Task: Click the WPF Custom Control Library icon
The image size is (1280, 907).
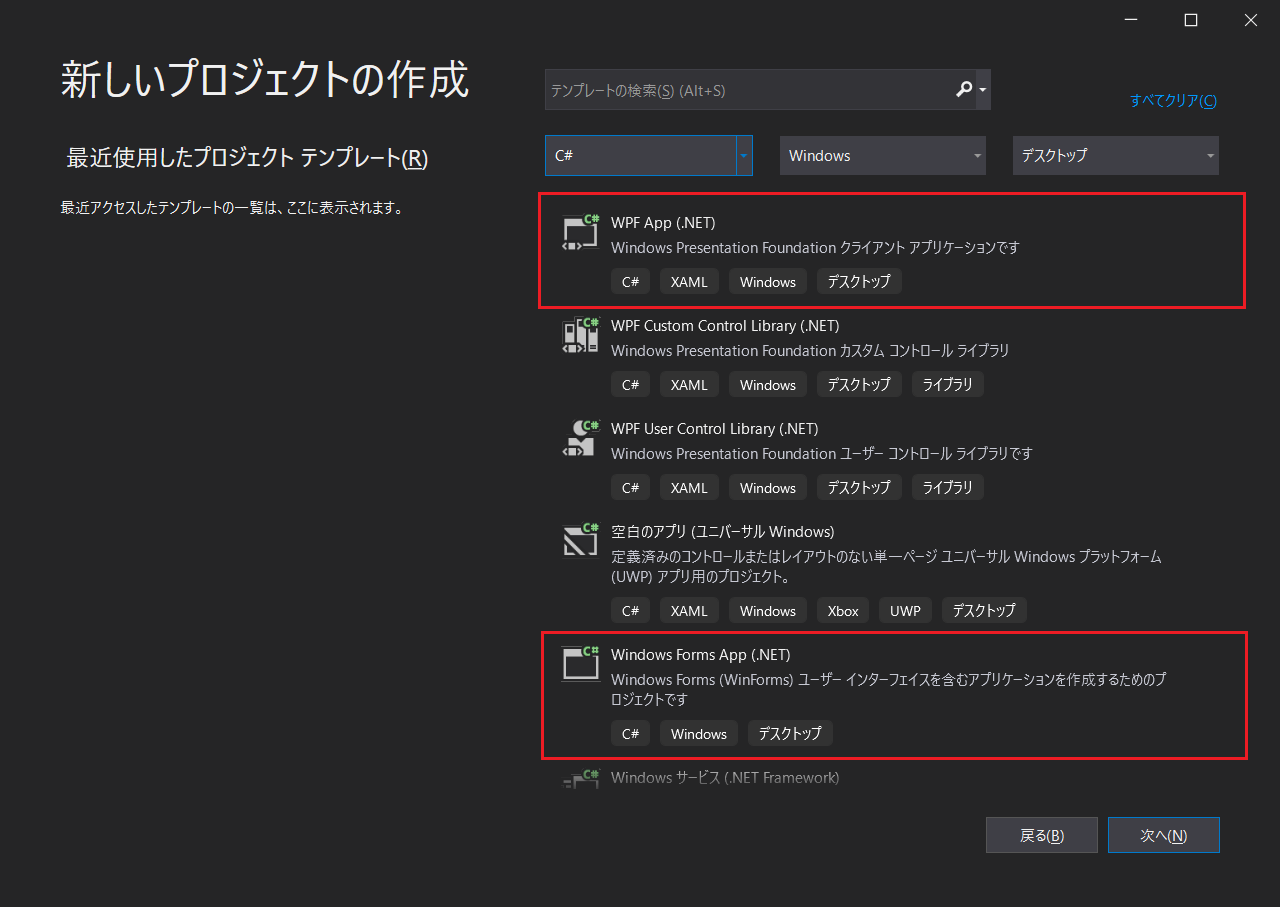Action: pos(580,335)
